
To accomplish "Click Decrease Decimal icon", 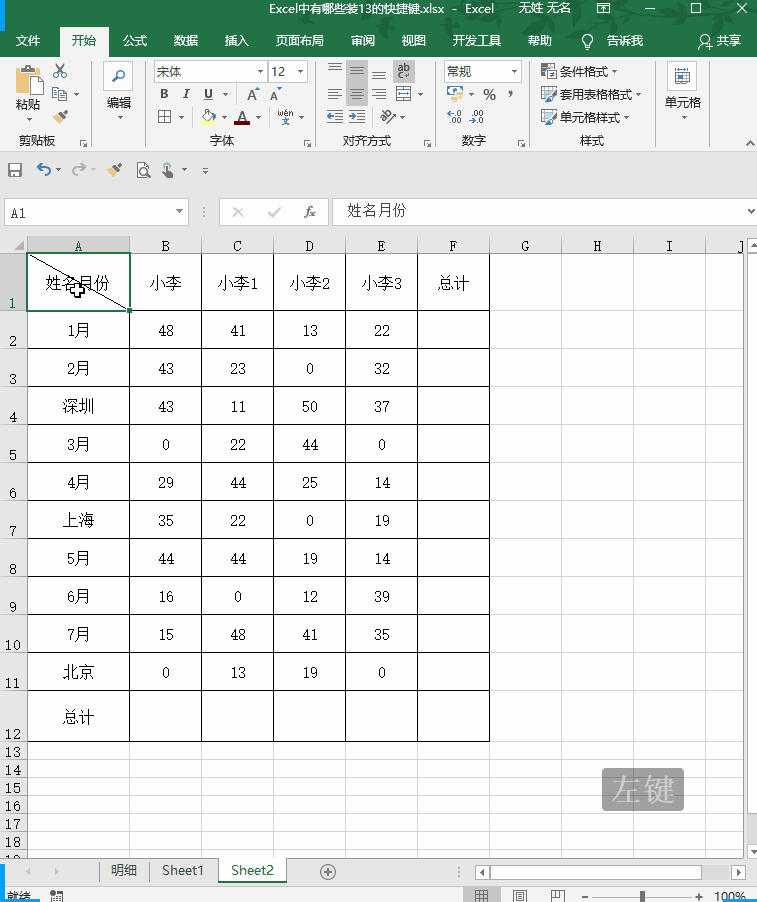I will click(x=477, y=117).
